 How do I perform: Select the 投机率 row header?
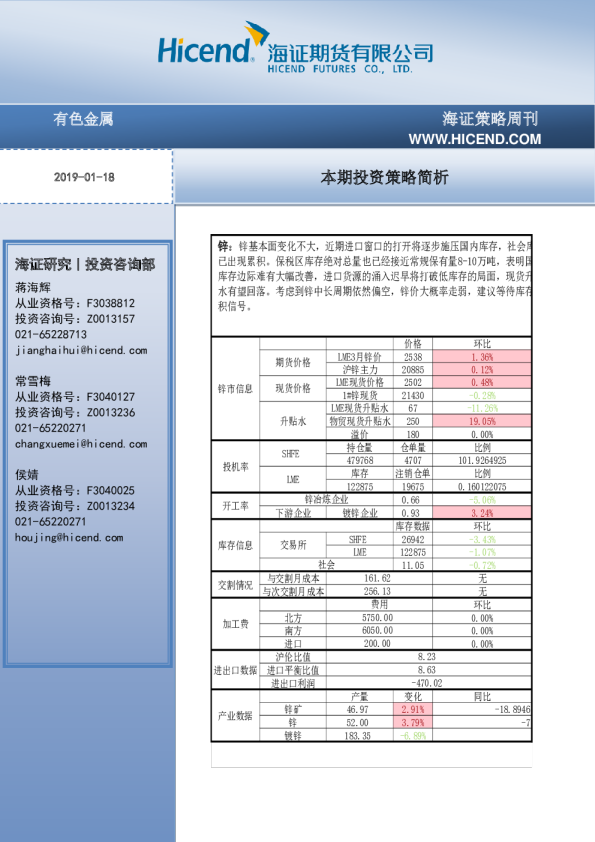coord(235,467)
